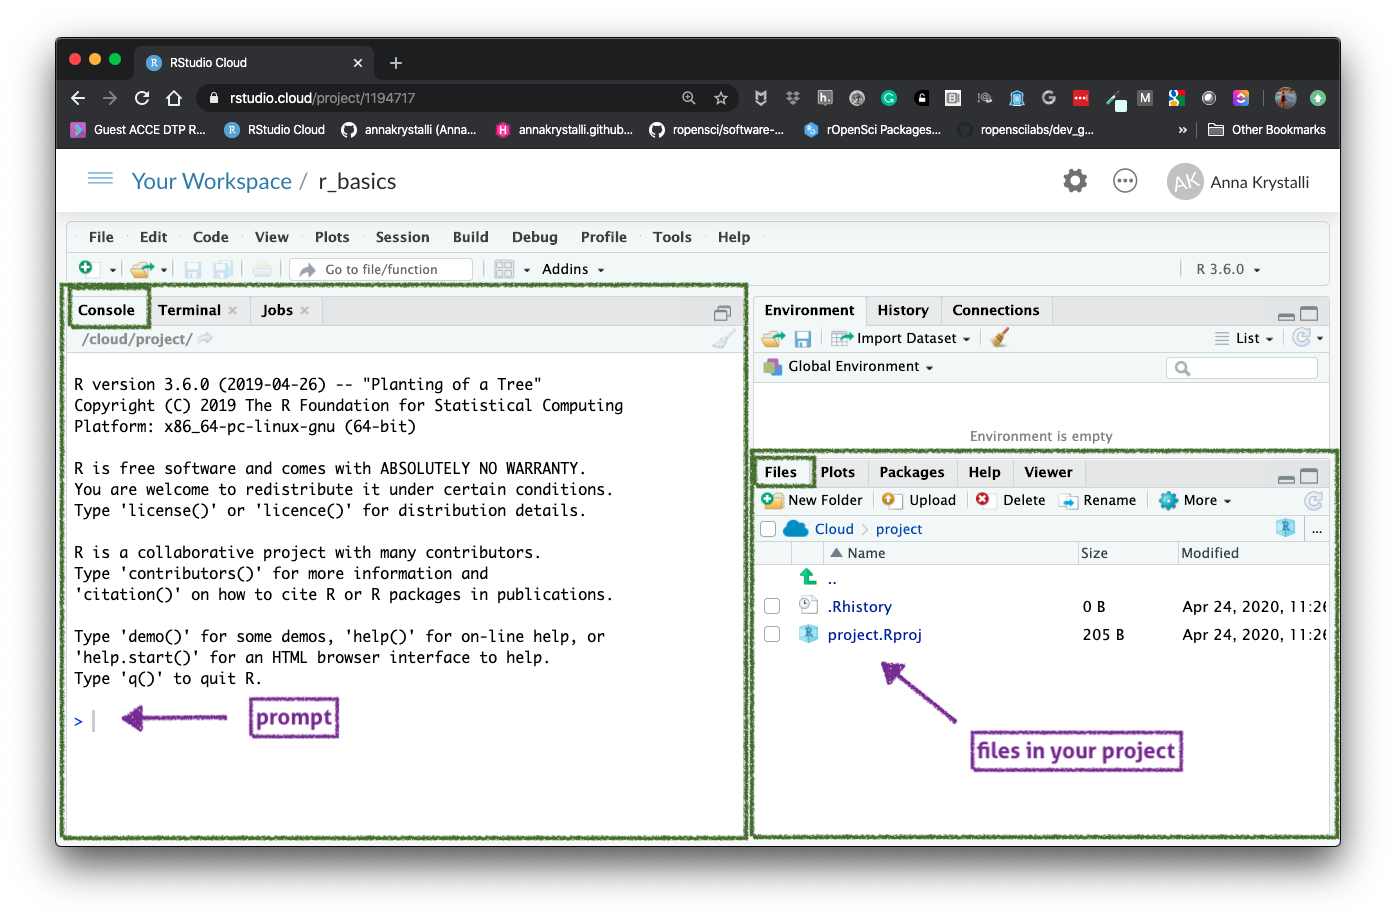Close the Jobs tab

click(x=304, y=311)
